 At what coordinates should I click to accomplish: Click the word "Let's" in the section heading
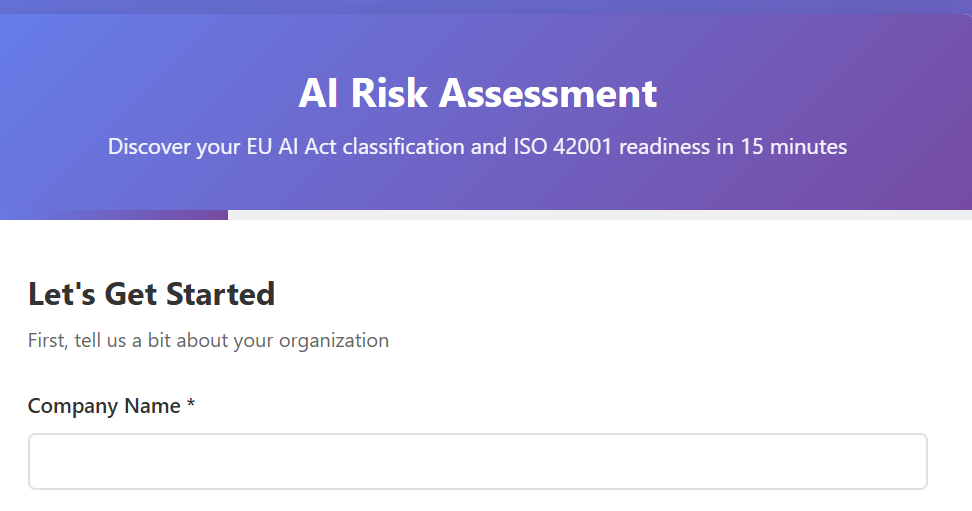pos(59,294)
